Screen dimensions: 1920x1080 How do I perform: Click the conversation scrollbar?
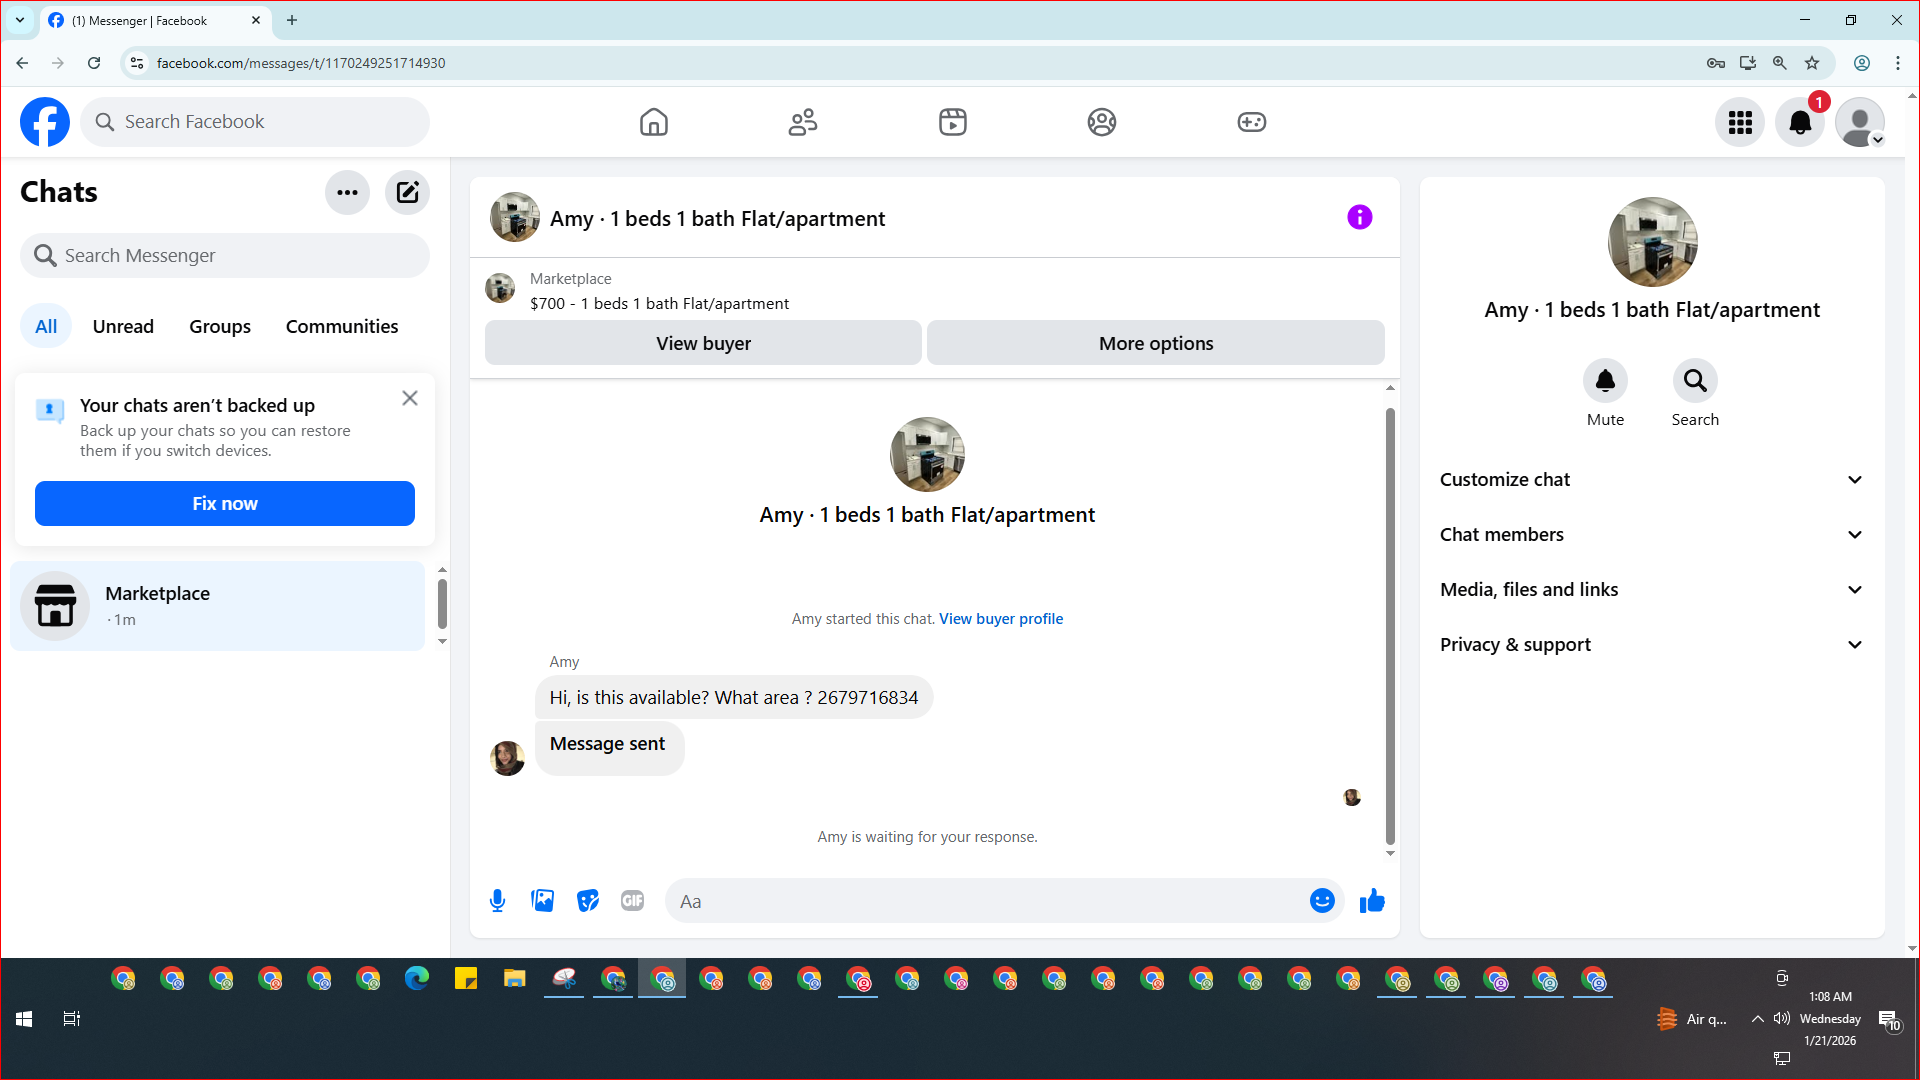[1390, 627]
